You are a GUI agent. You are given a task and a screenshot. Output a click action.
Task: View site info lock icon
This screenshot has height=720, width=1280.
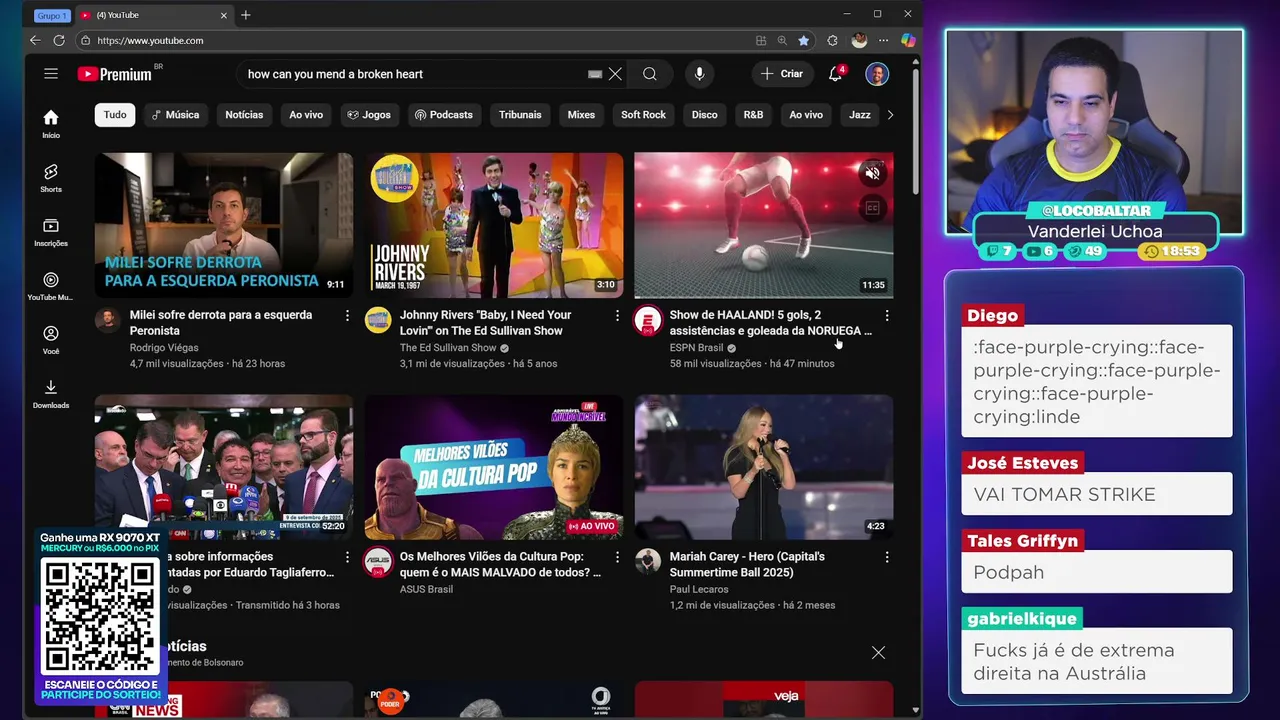click(85, 40)
